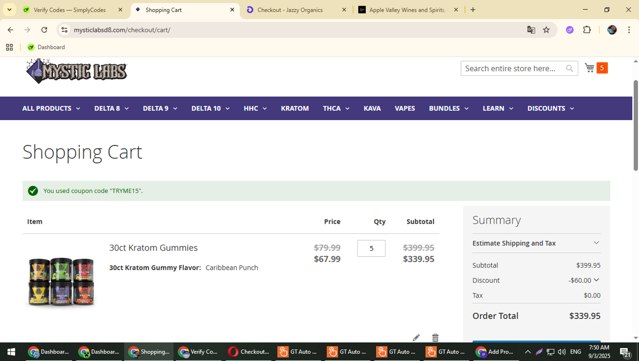Expand the ALL PRODUCTS menu
The image size is (639, 361).
click(x=51, y=108)
